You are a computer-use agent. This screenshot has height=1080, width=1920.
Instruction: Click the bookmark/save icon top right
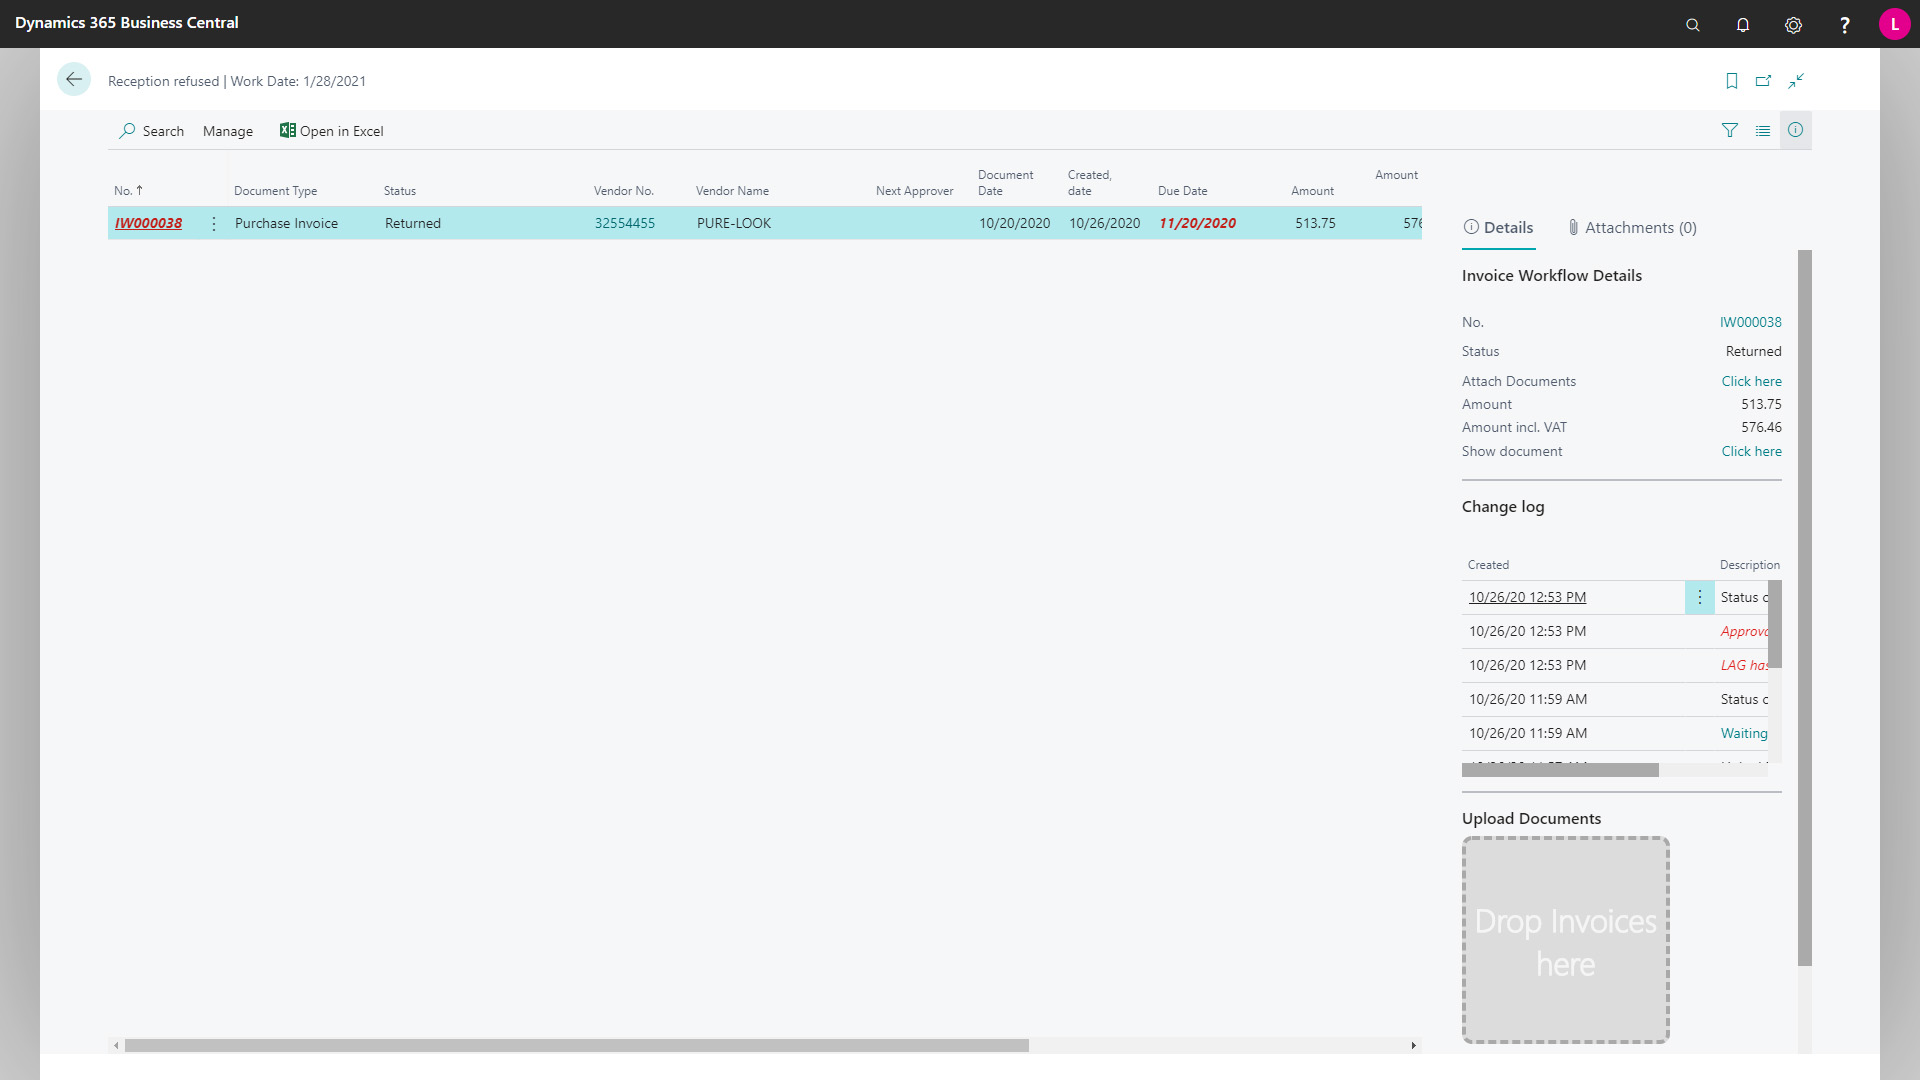tap(1731, 80)
